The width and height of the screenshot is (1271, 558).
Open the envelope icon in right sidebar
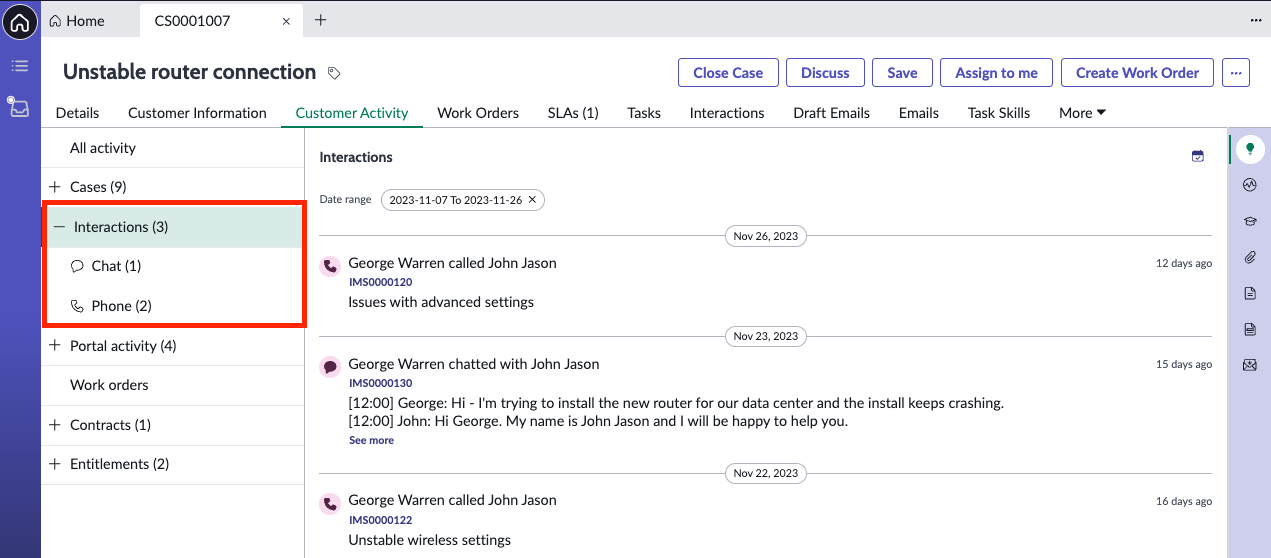1249,365
